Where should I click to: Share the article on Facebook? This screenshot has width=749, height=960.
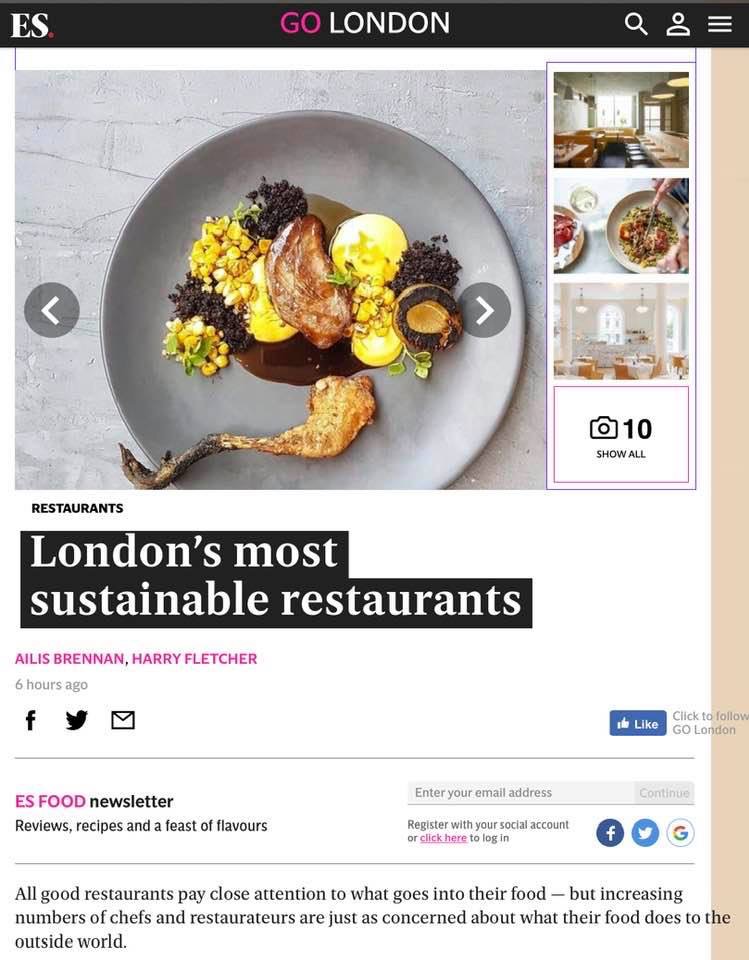tap(31, 720)
